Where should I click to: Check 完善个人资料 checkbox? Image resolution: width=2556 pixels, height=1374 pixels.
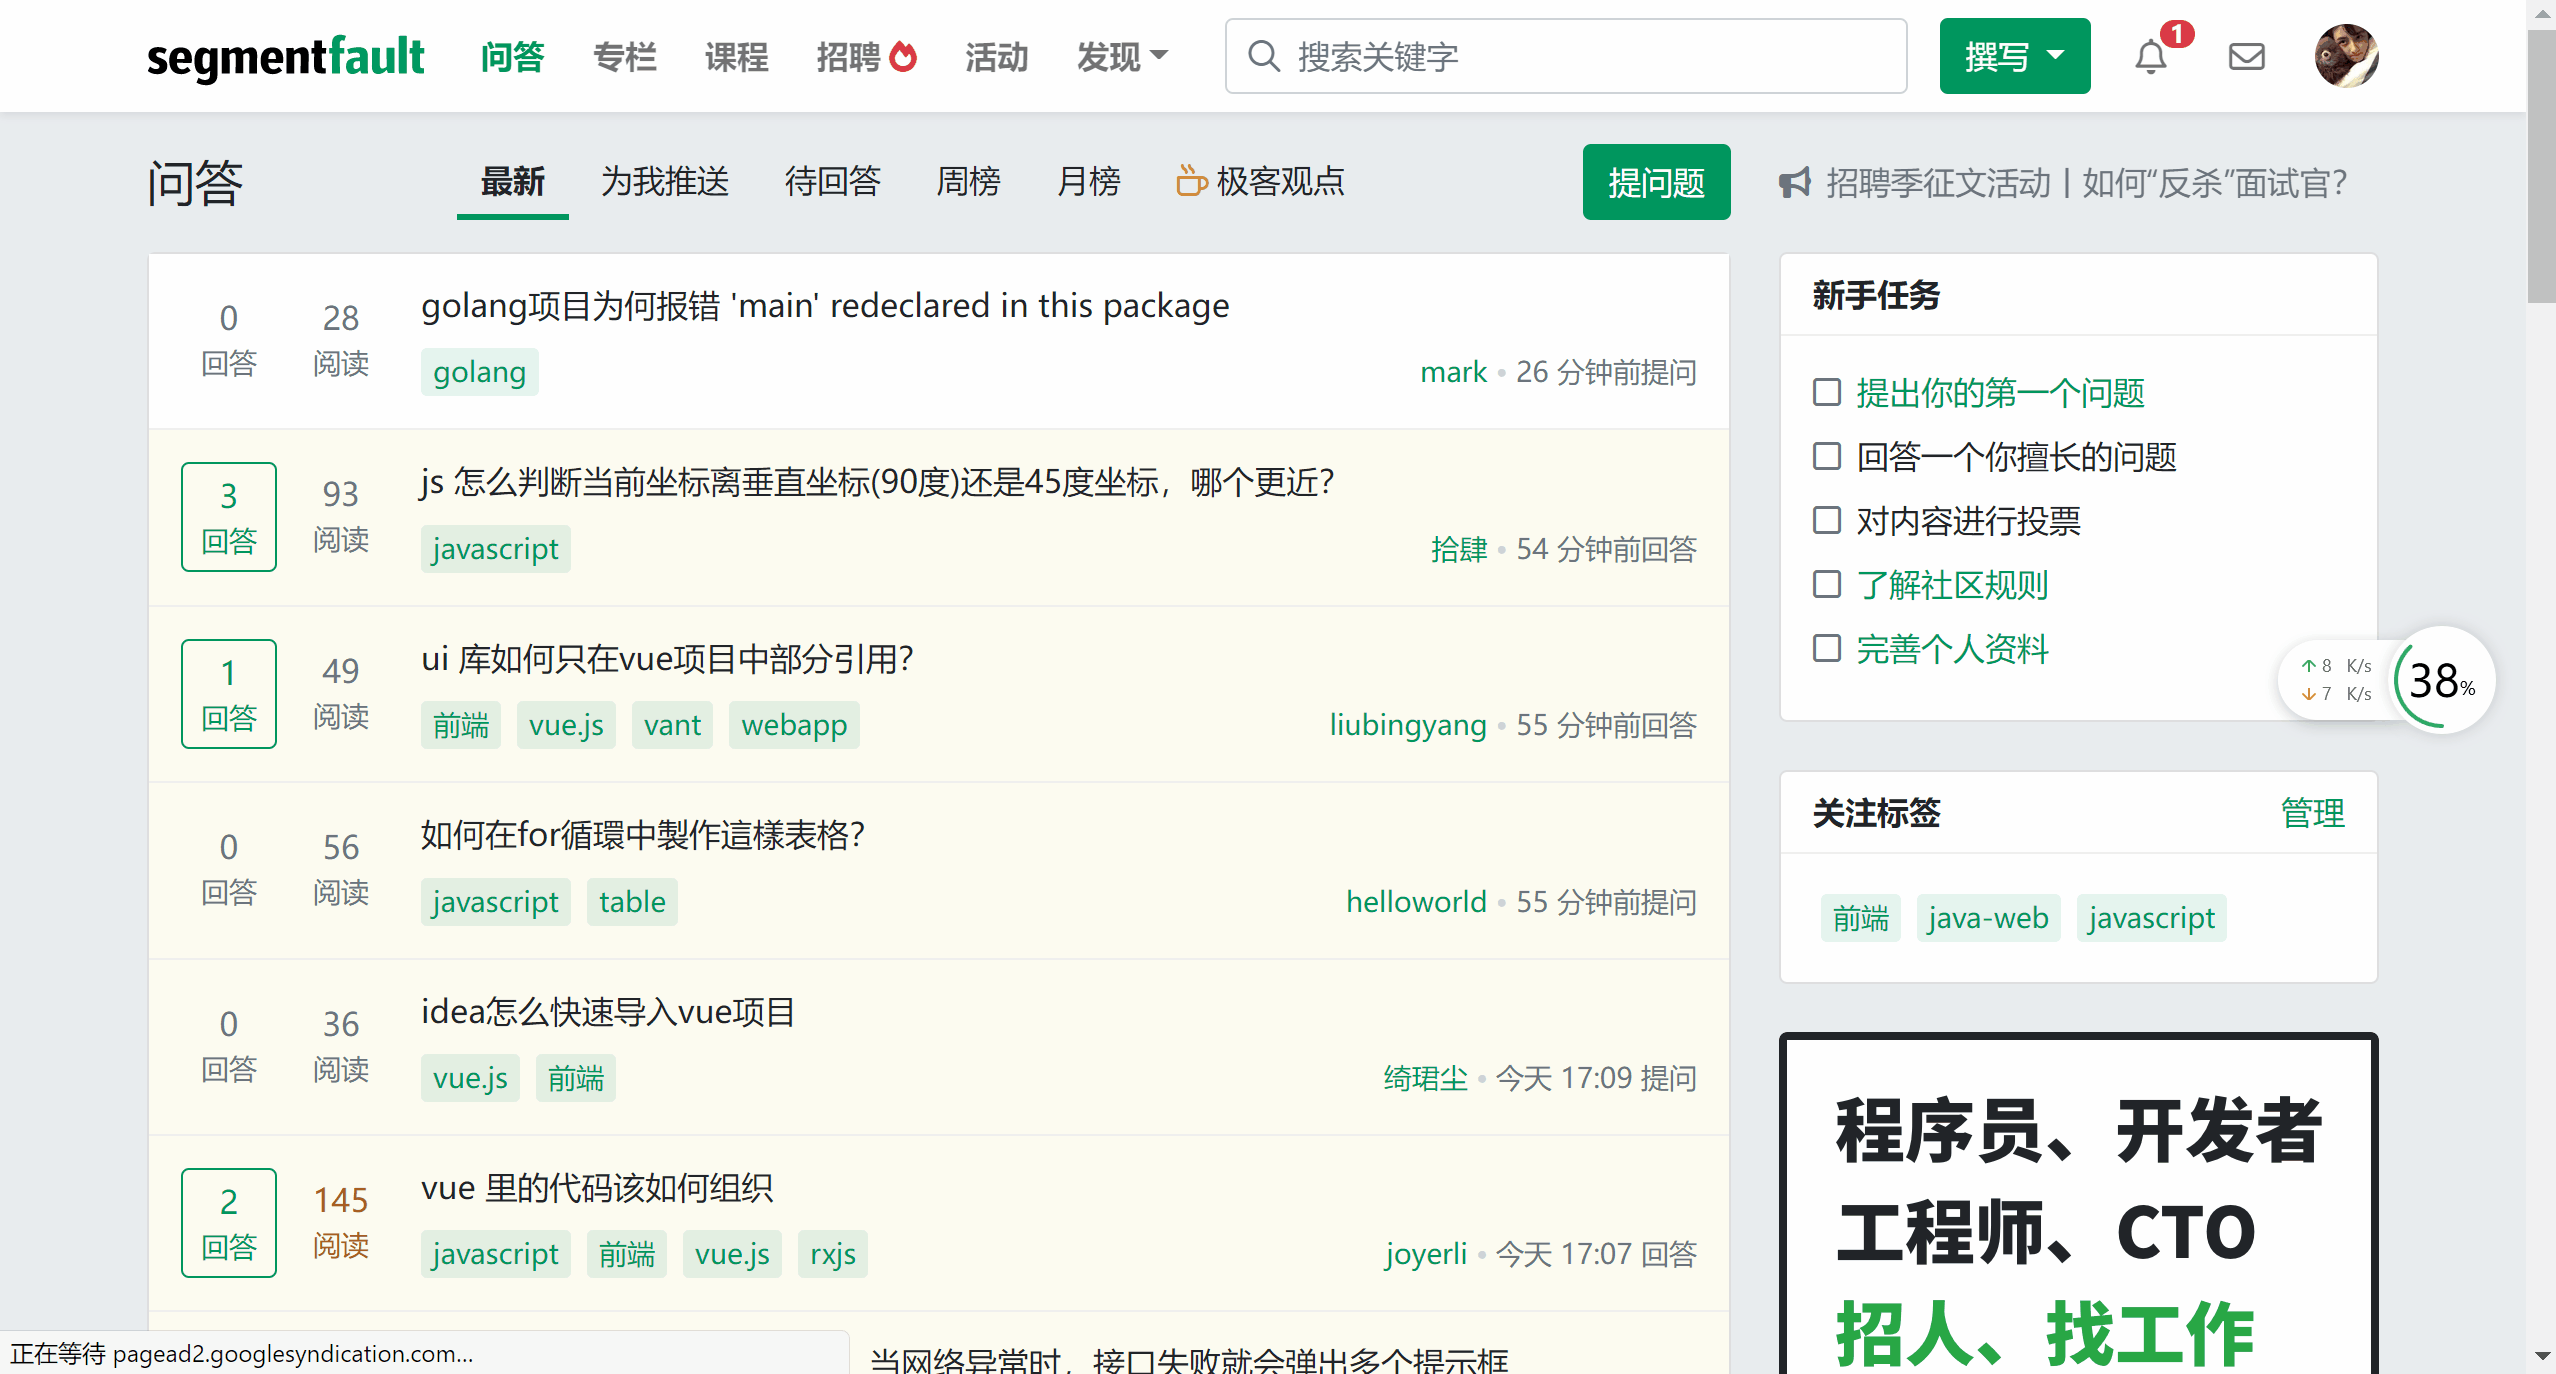(x=1827, y=648)
